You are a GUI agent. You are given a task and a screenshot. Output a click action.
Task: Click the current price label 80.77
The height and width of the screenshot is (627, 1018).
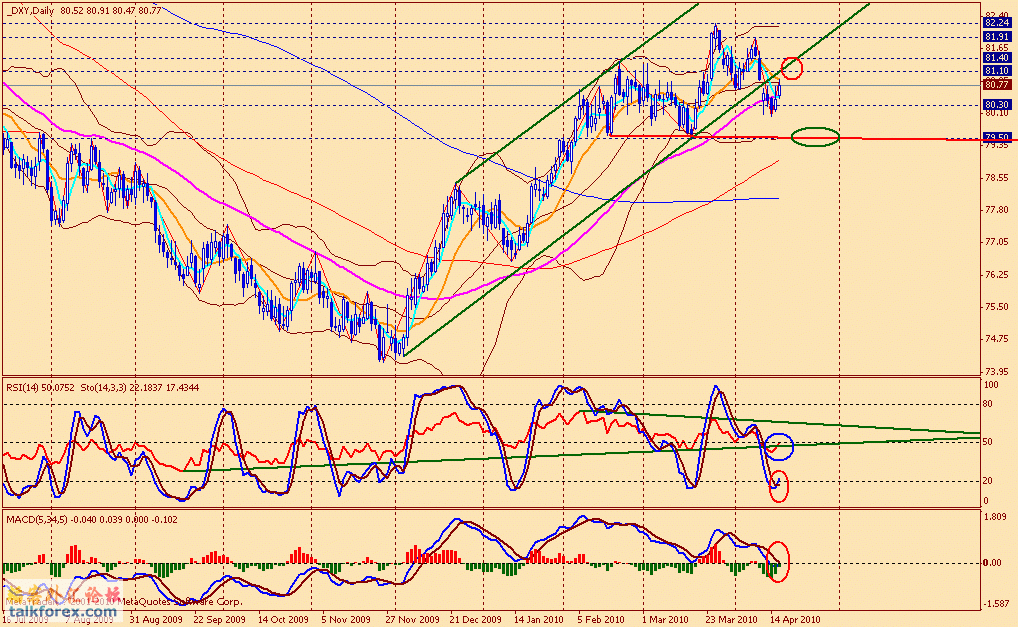997,84
